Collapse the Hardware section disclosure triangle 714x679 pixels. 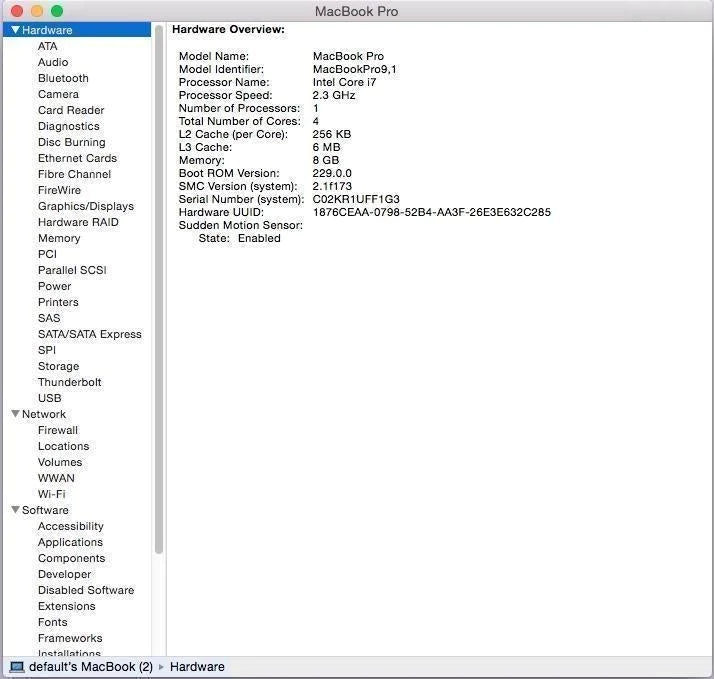[x=15, y=30]
